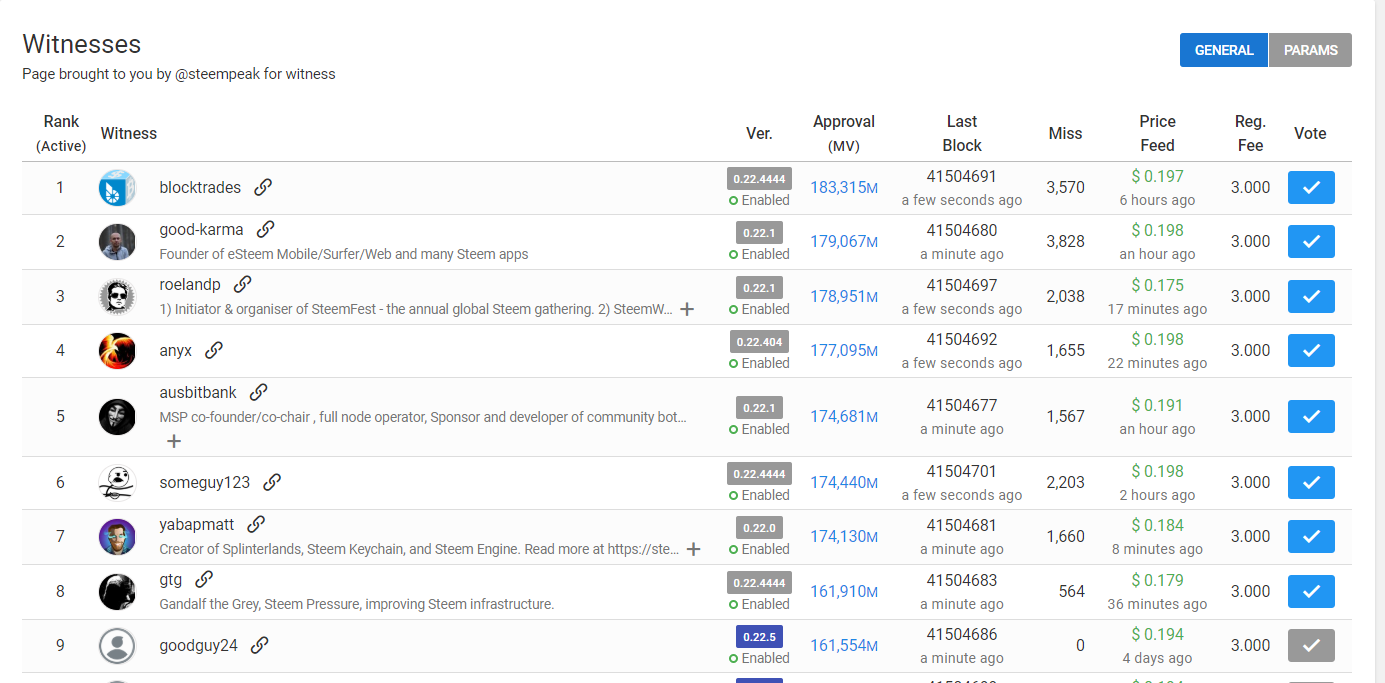The image size is (1385, 683).
Task: Expand roelandp's description with plus icon
Action: pyautogui.click(x=687, y=310)
